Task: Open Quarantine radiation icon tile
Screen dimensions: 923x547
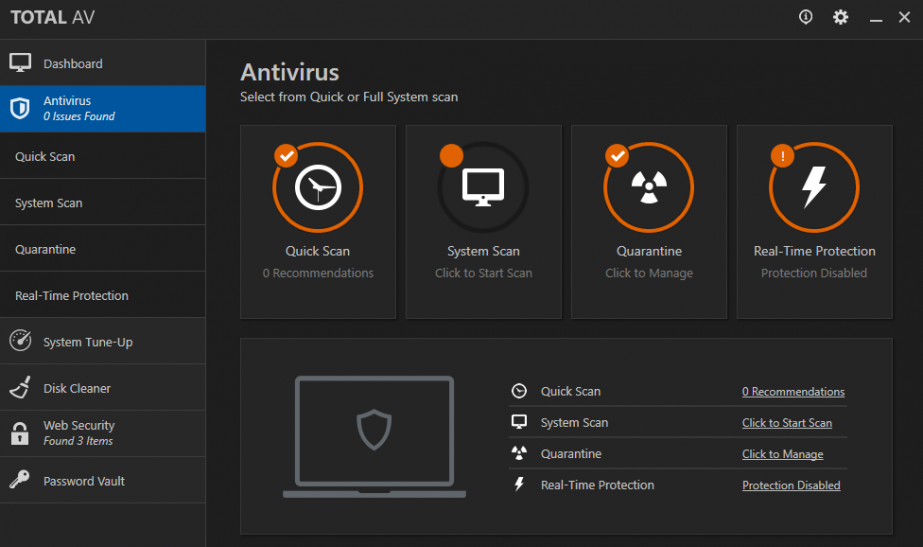Action: 649,187
